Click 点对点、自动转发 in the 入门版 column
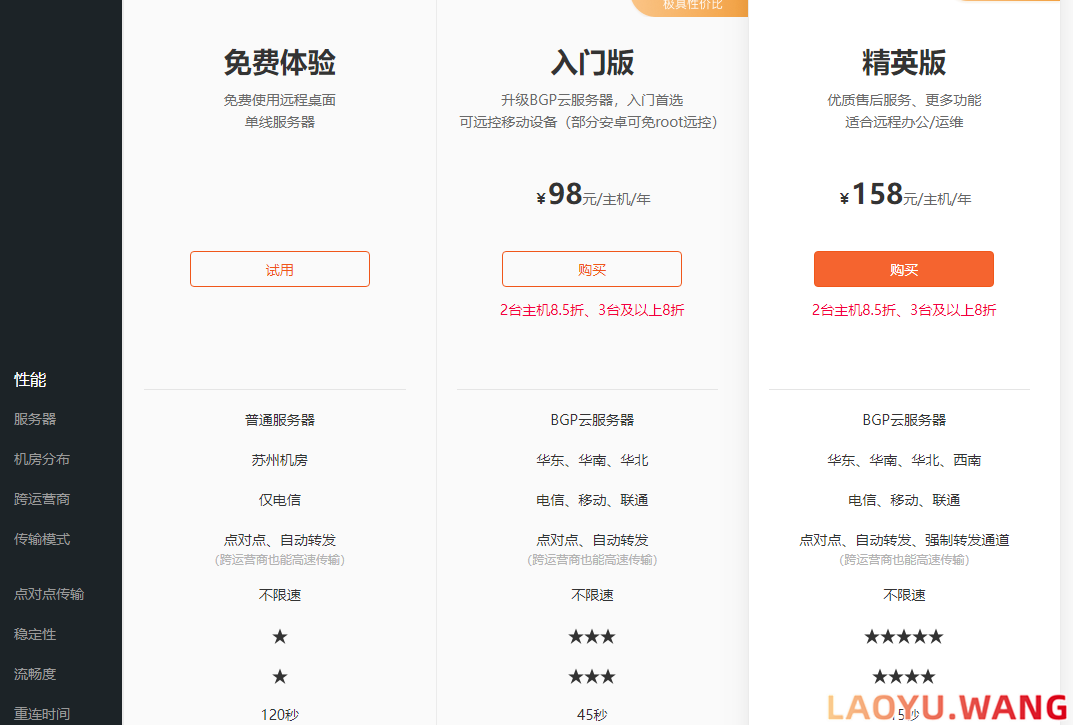This screenshot has height=725, width=1073. pos(592,540)
